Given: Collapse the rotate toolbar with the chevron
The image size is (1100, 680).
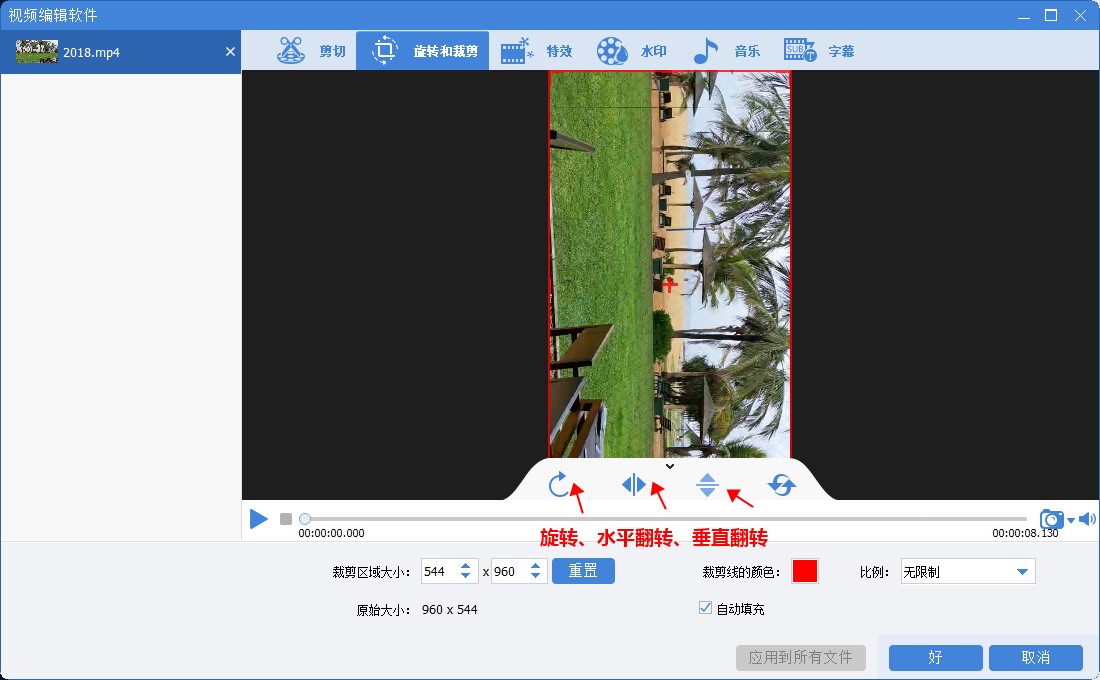Looking at the screenshot, I should click(670, 466).
